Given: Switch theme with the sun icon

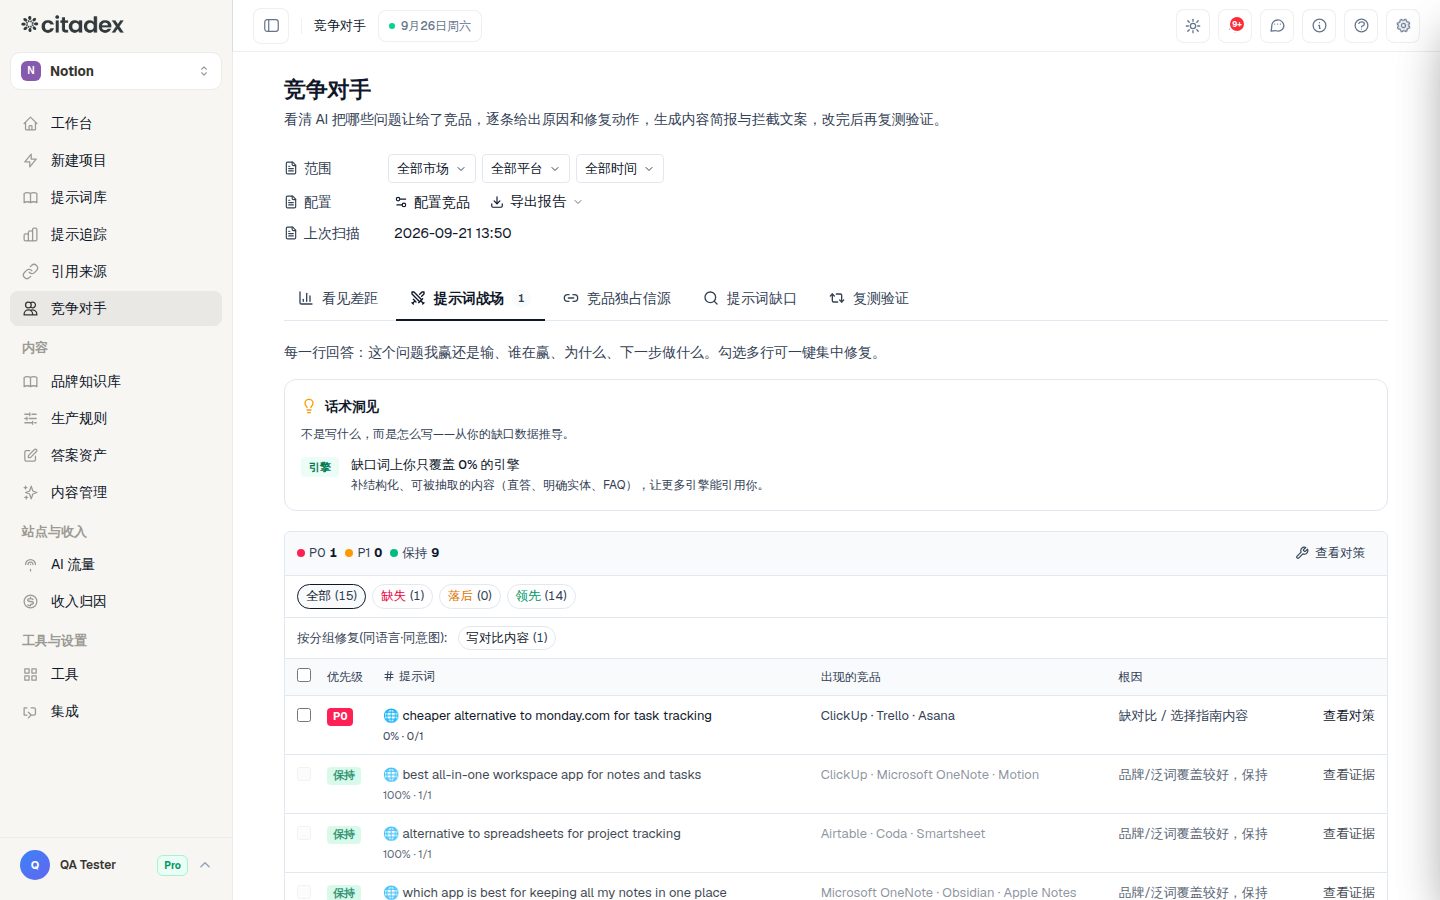Looking at the screenshot, I should [1193, 26].
